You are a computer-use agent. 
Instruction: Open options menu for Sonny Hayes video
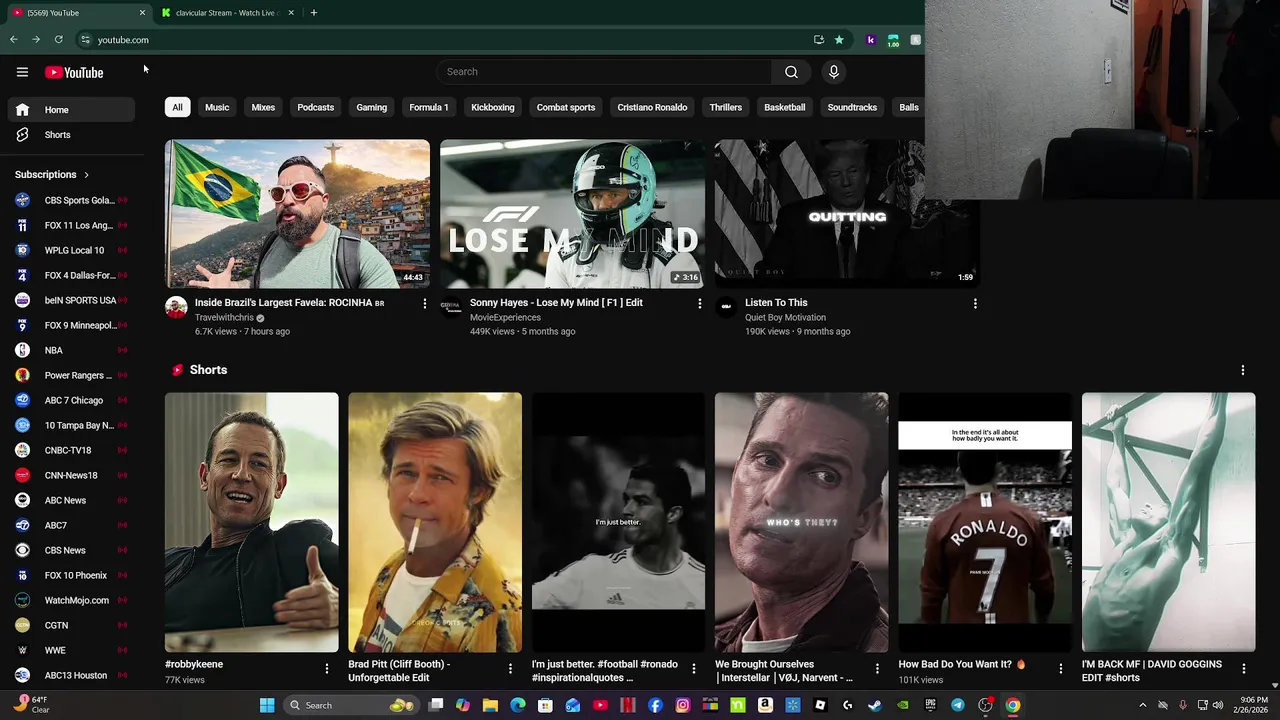coord(699,303)
